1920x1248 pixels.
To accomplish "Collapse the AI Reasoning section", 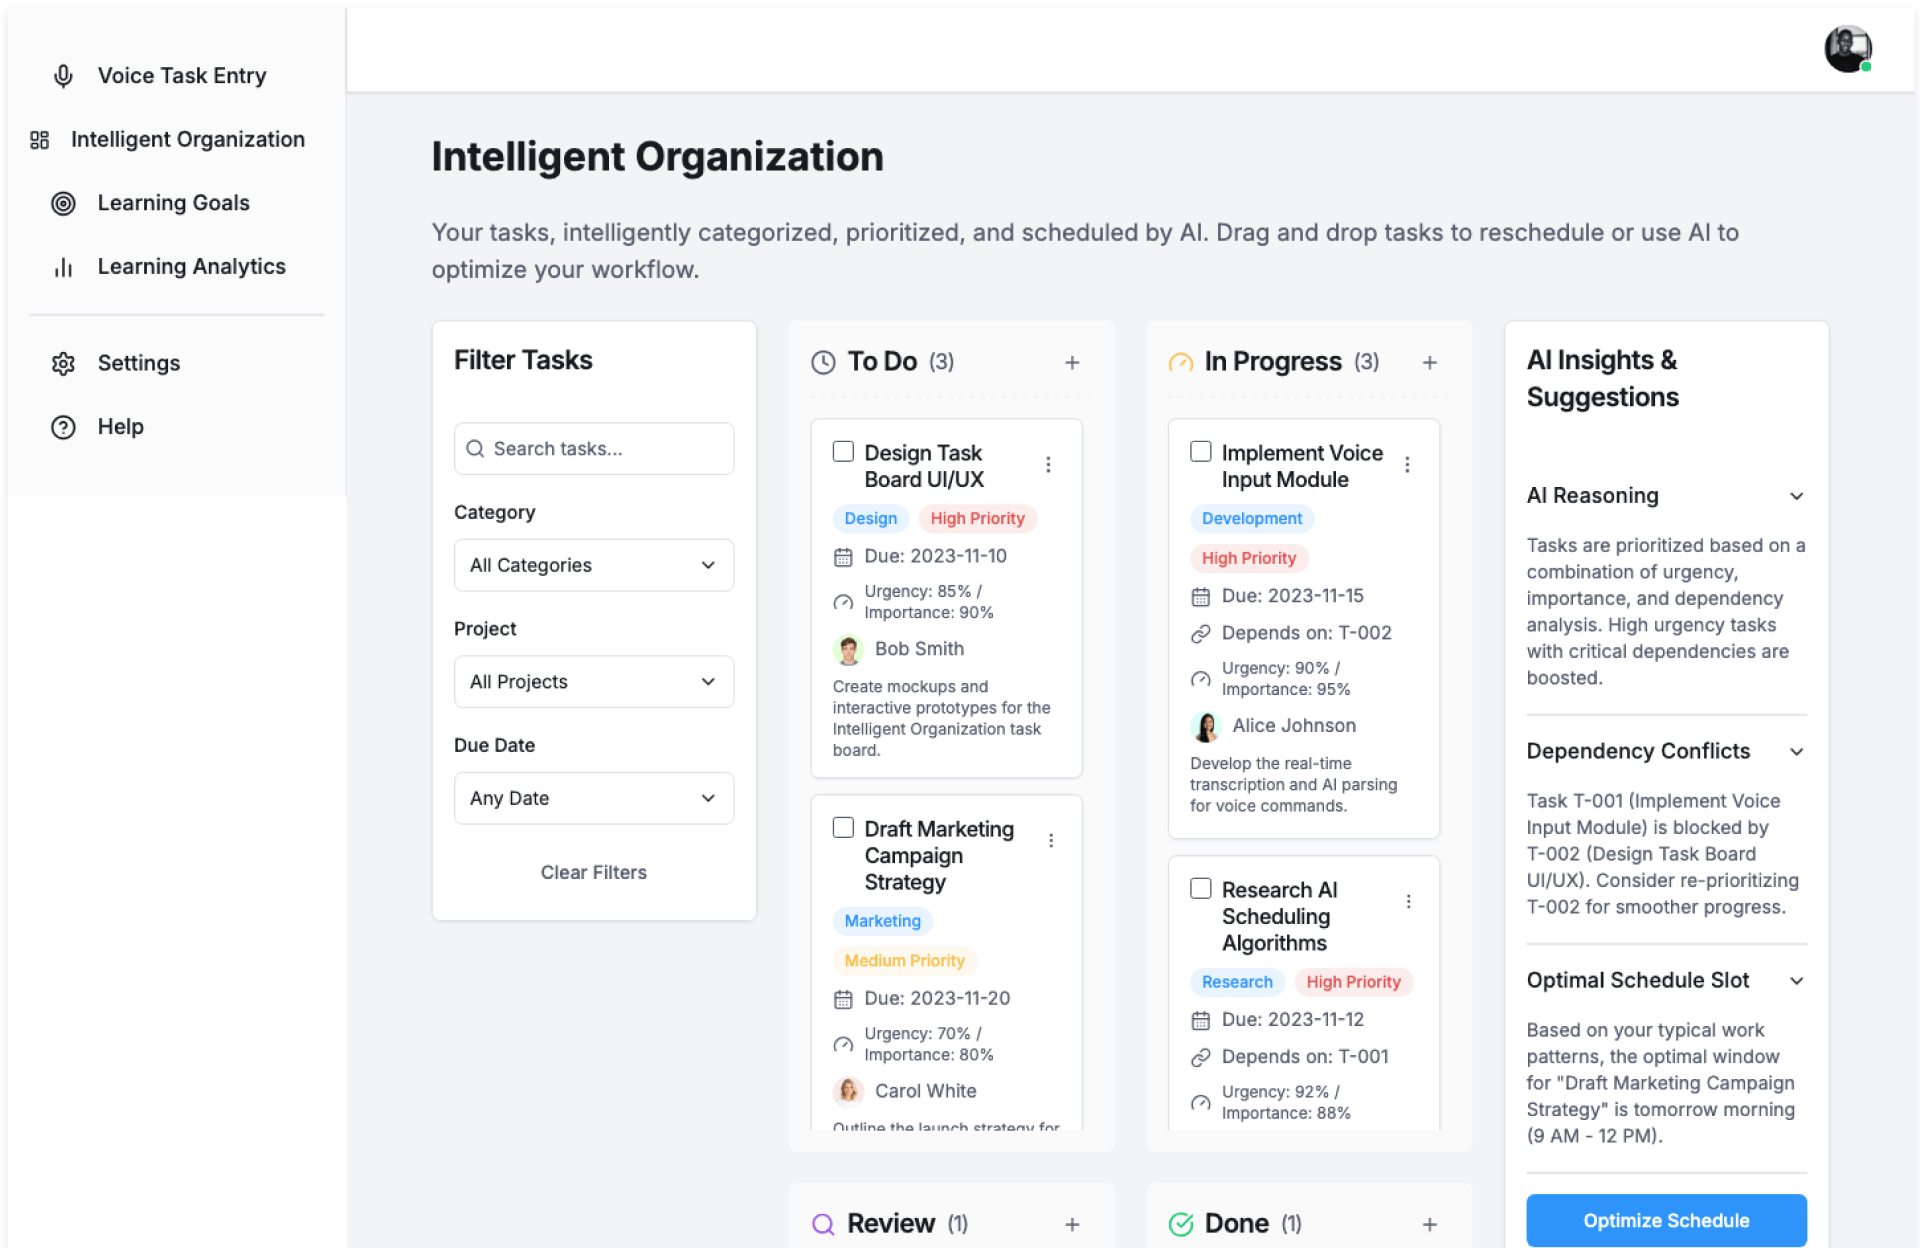I will coord(1796,496).
